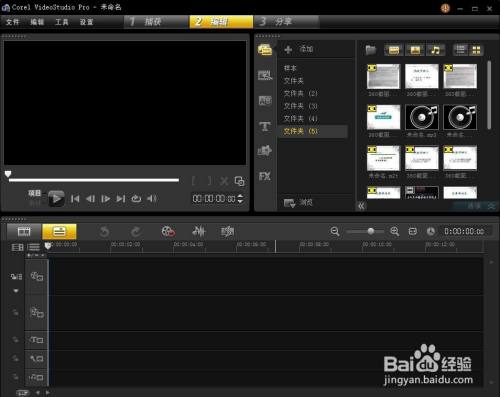Switch to storyboard view
This screenshot has width=500, height=397.
point(24,231)
